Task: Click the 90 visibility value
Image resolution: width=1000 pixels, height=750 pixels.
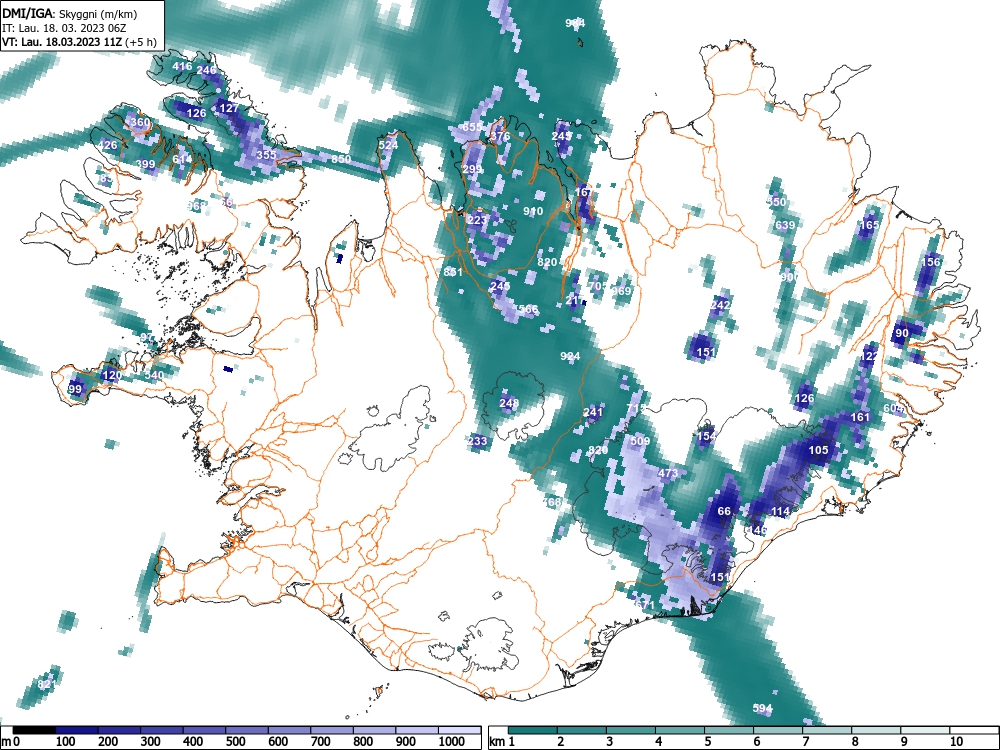Action: (902, 333)
